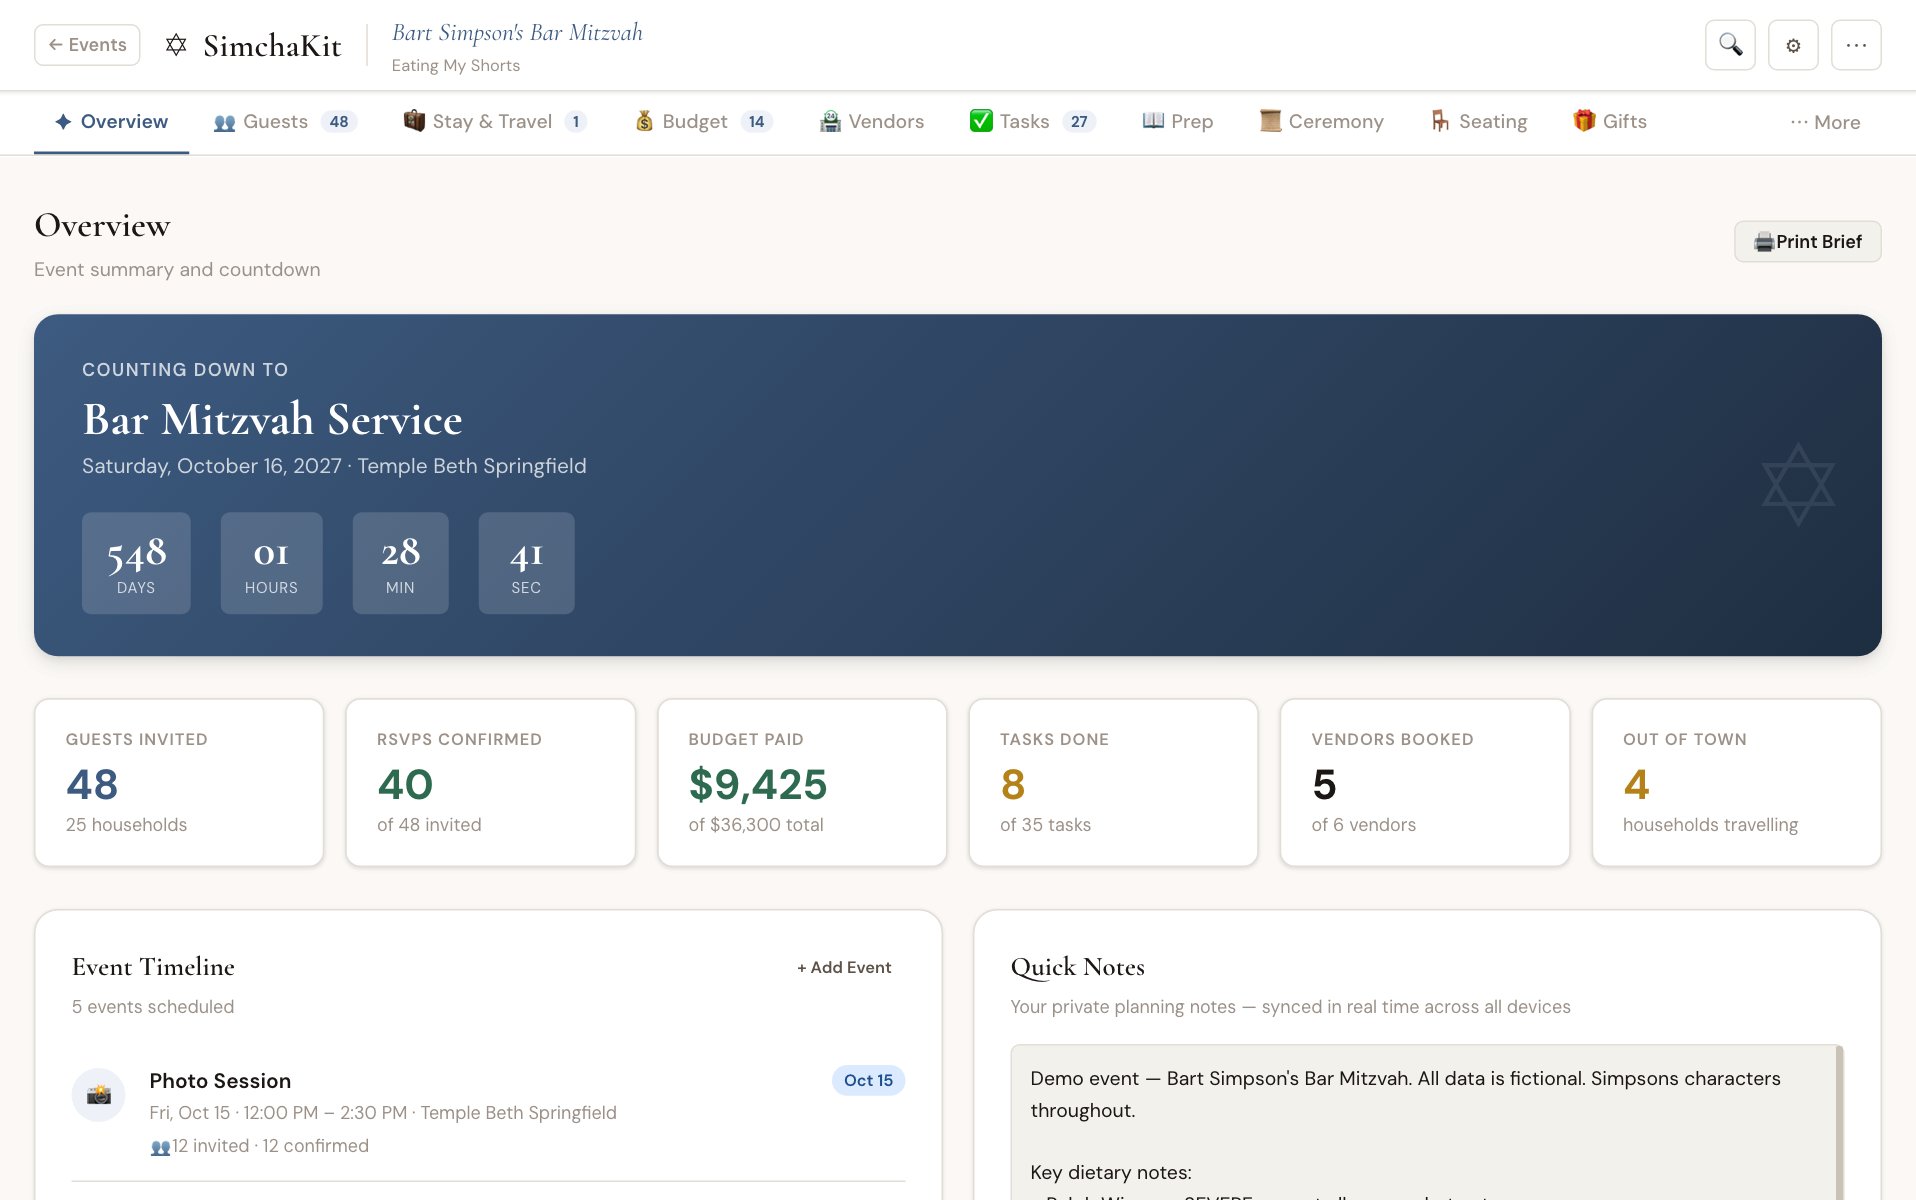This screenshot has height=1200, width=1916.
Task: Click + Add Event in Event Timeline
Action: tap(844, 968)
